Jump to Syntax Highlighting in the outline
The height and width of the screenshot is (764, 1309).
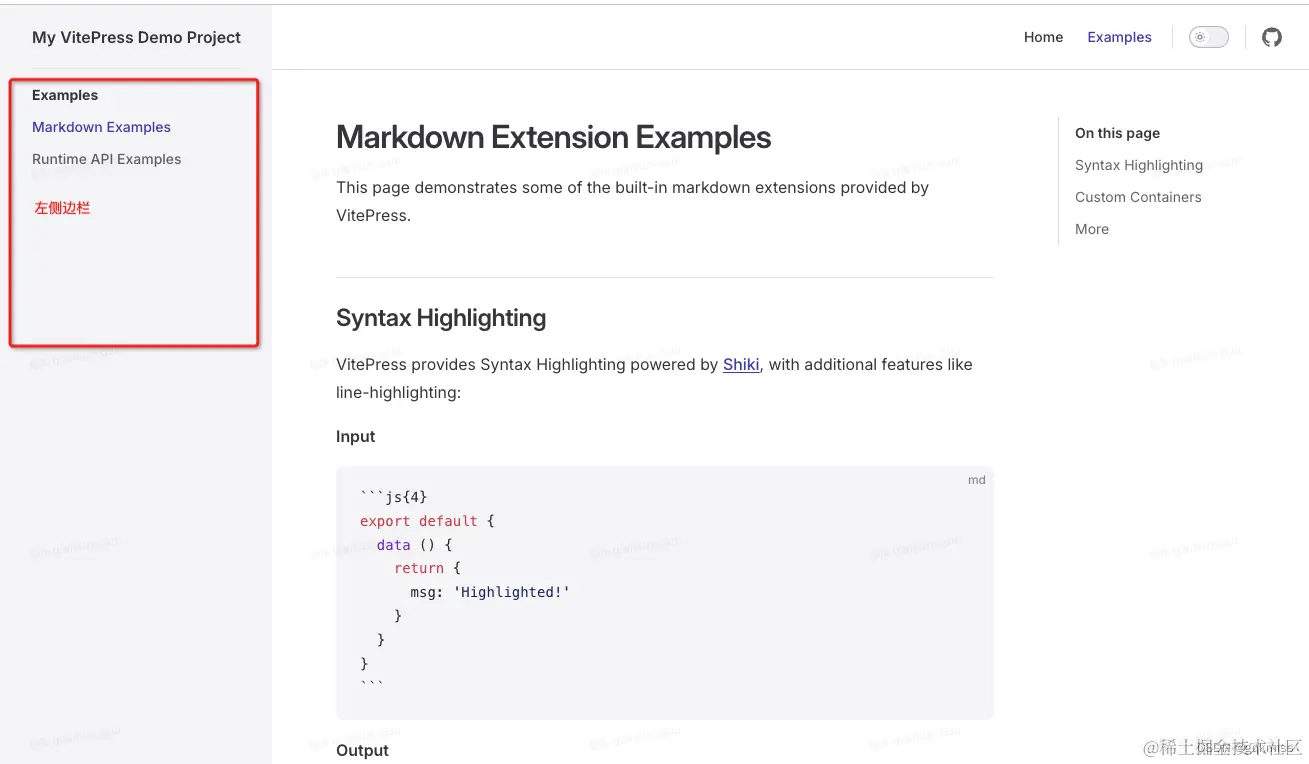pos(1138,165)
